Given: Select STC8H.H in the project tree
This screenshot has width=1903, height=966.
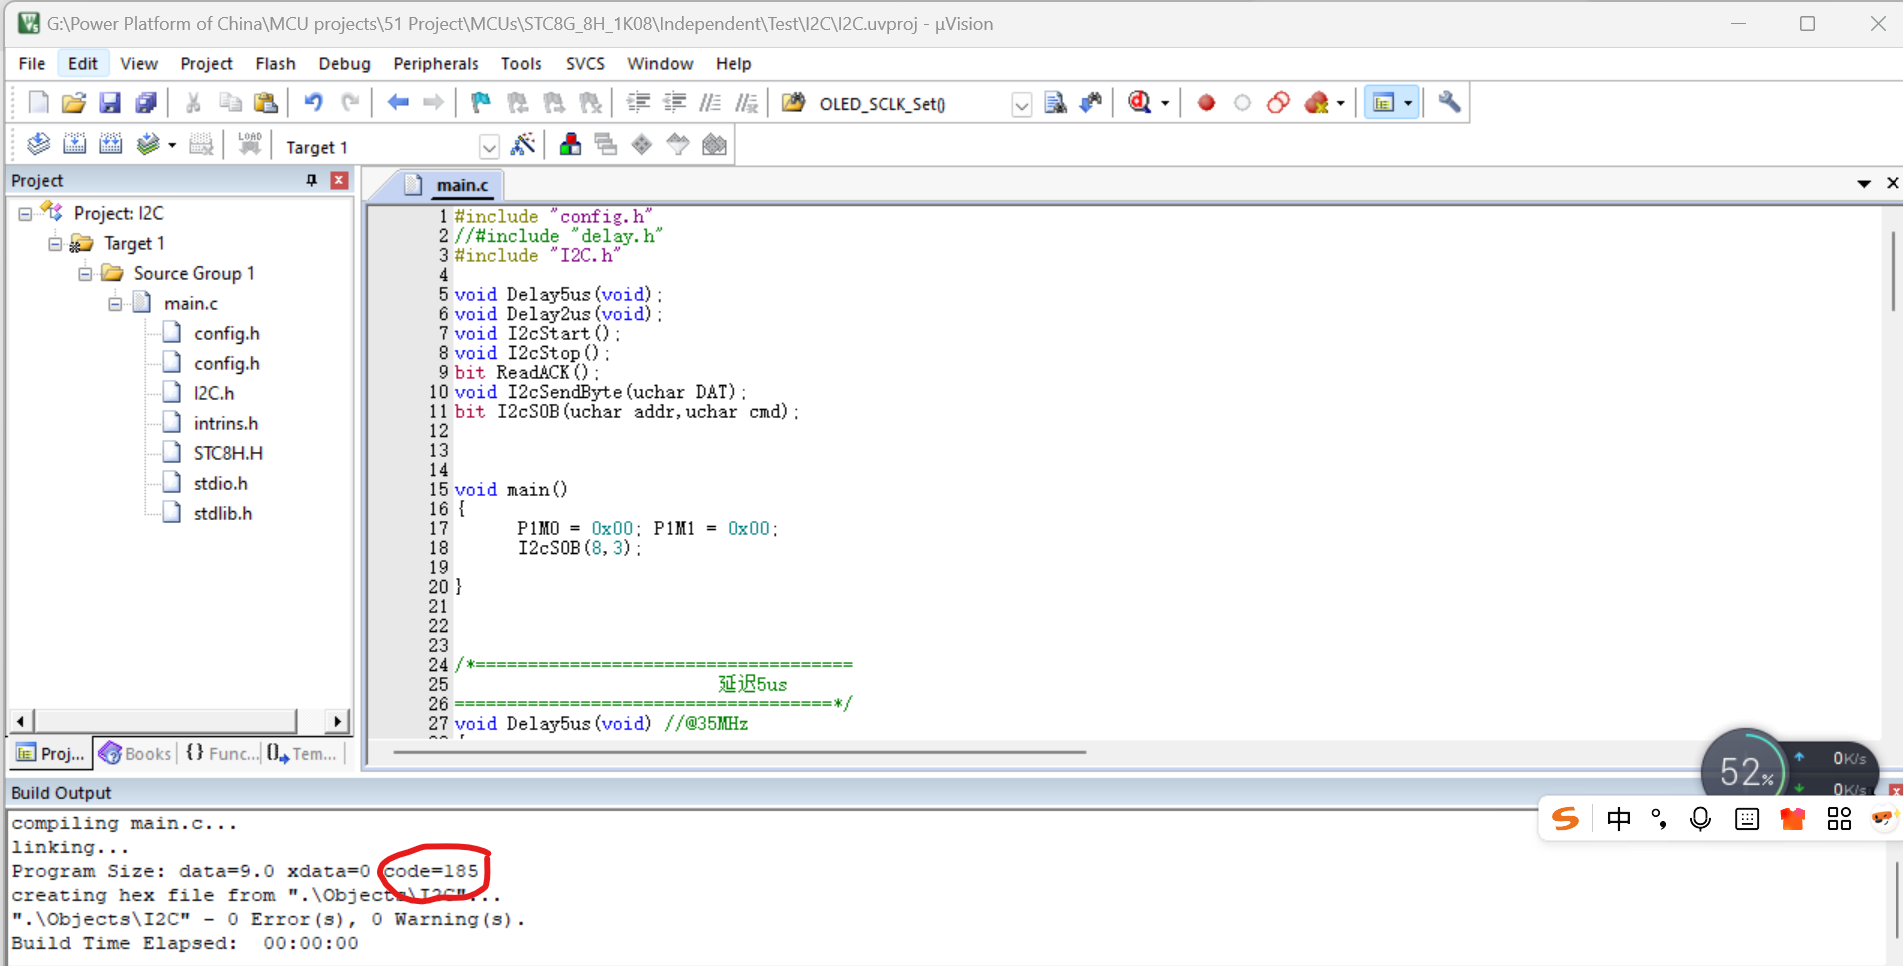Looking at the screenshot, I should click(x=228, y=454).
